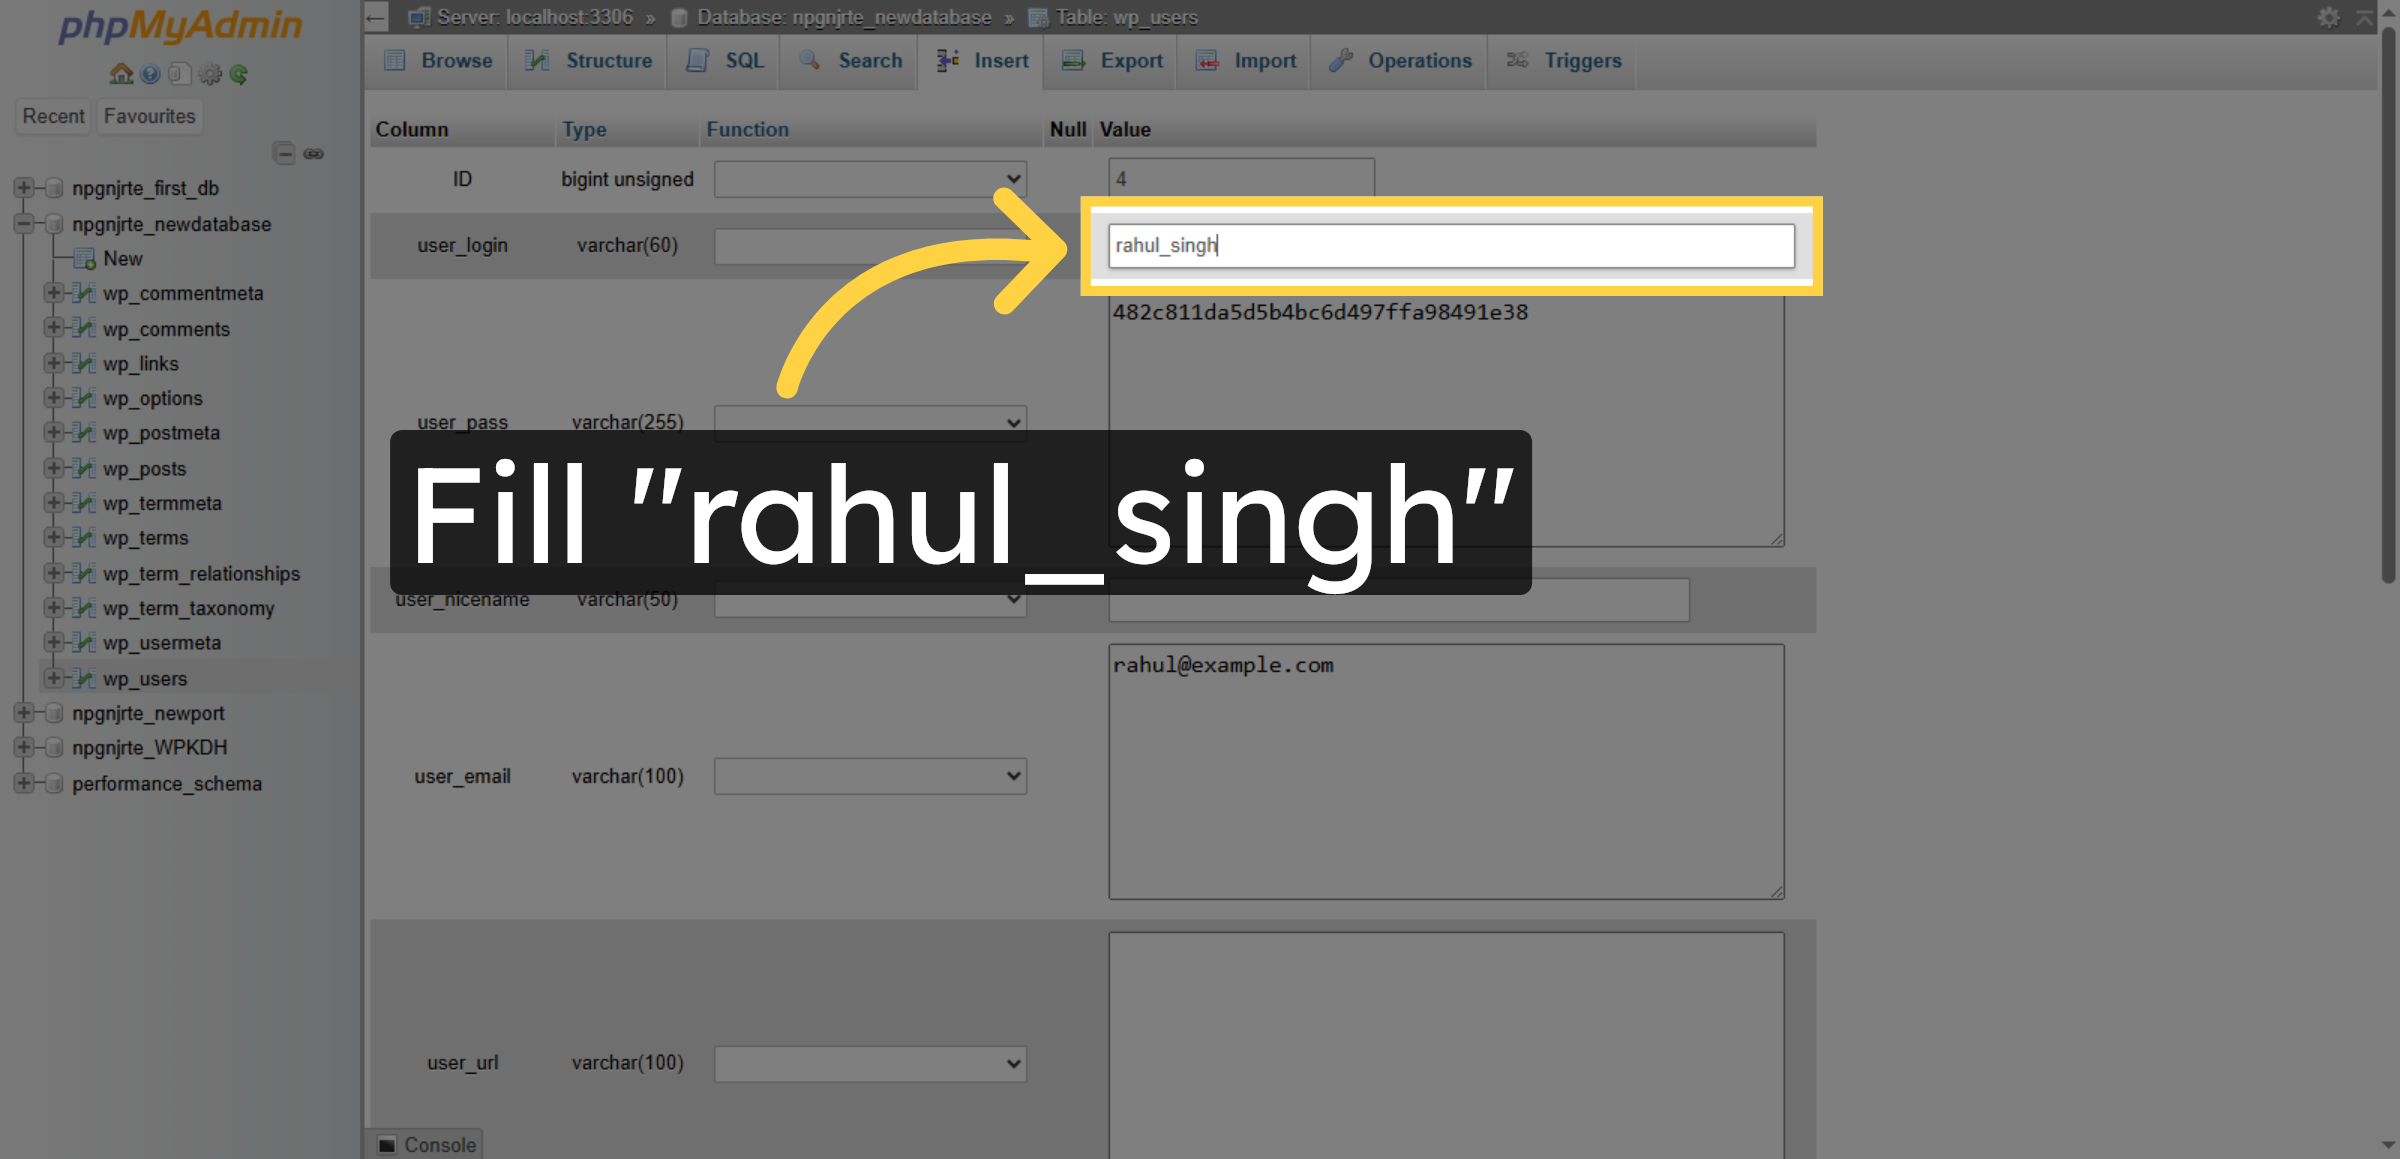2400x1159 pixels.
Task: Open navigation panel settings gear
Action: pyautogui.click(x=210, y=74)
